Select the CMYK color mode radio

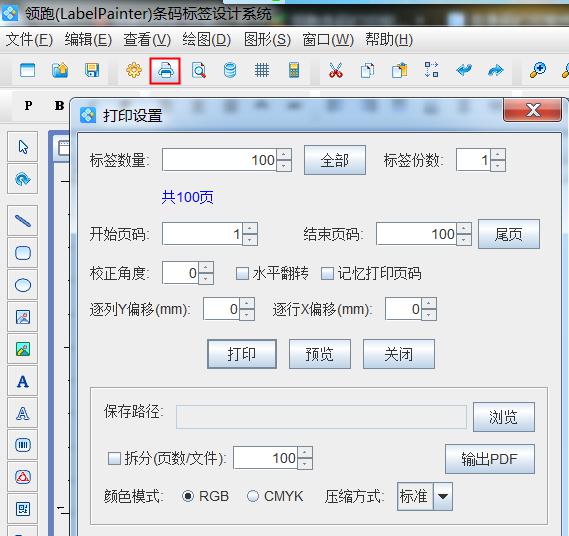point(253,496)
